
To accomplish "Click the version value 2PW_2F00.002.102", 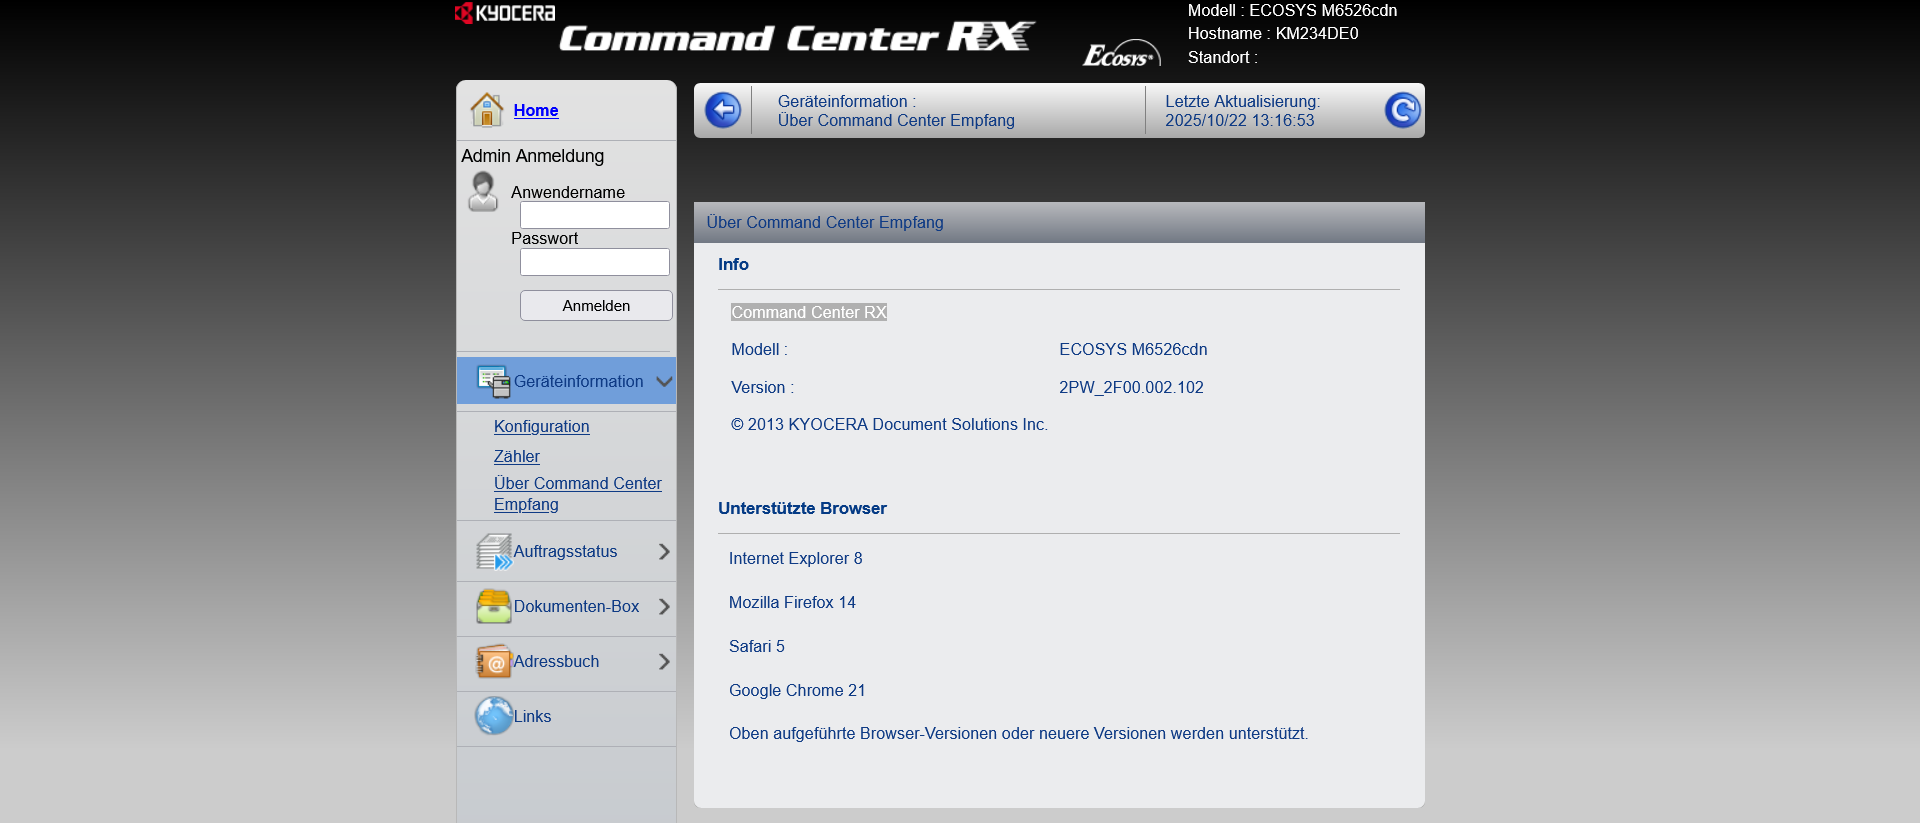I will click(1131, 387).
